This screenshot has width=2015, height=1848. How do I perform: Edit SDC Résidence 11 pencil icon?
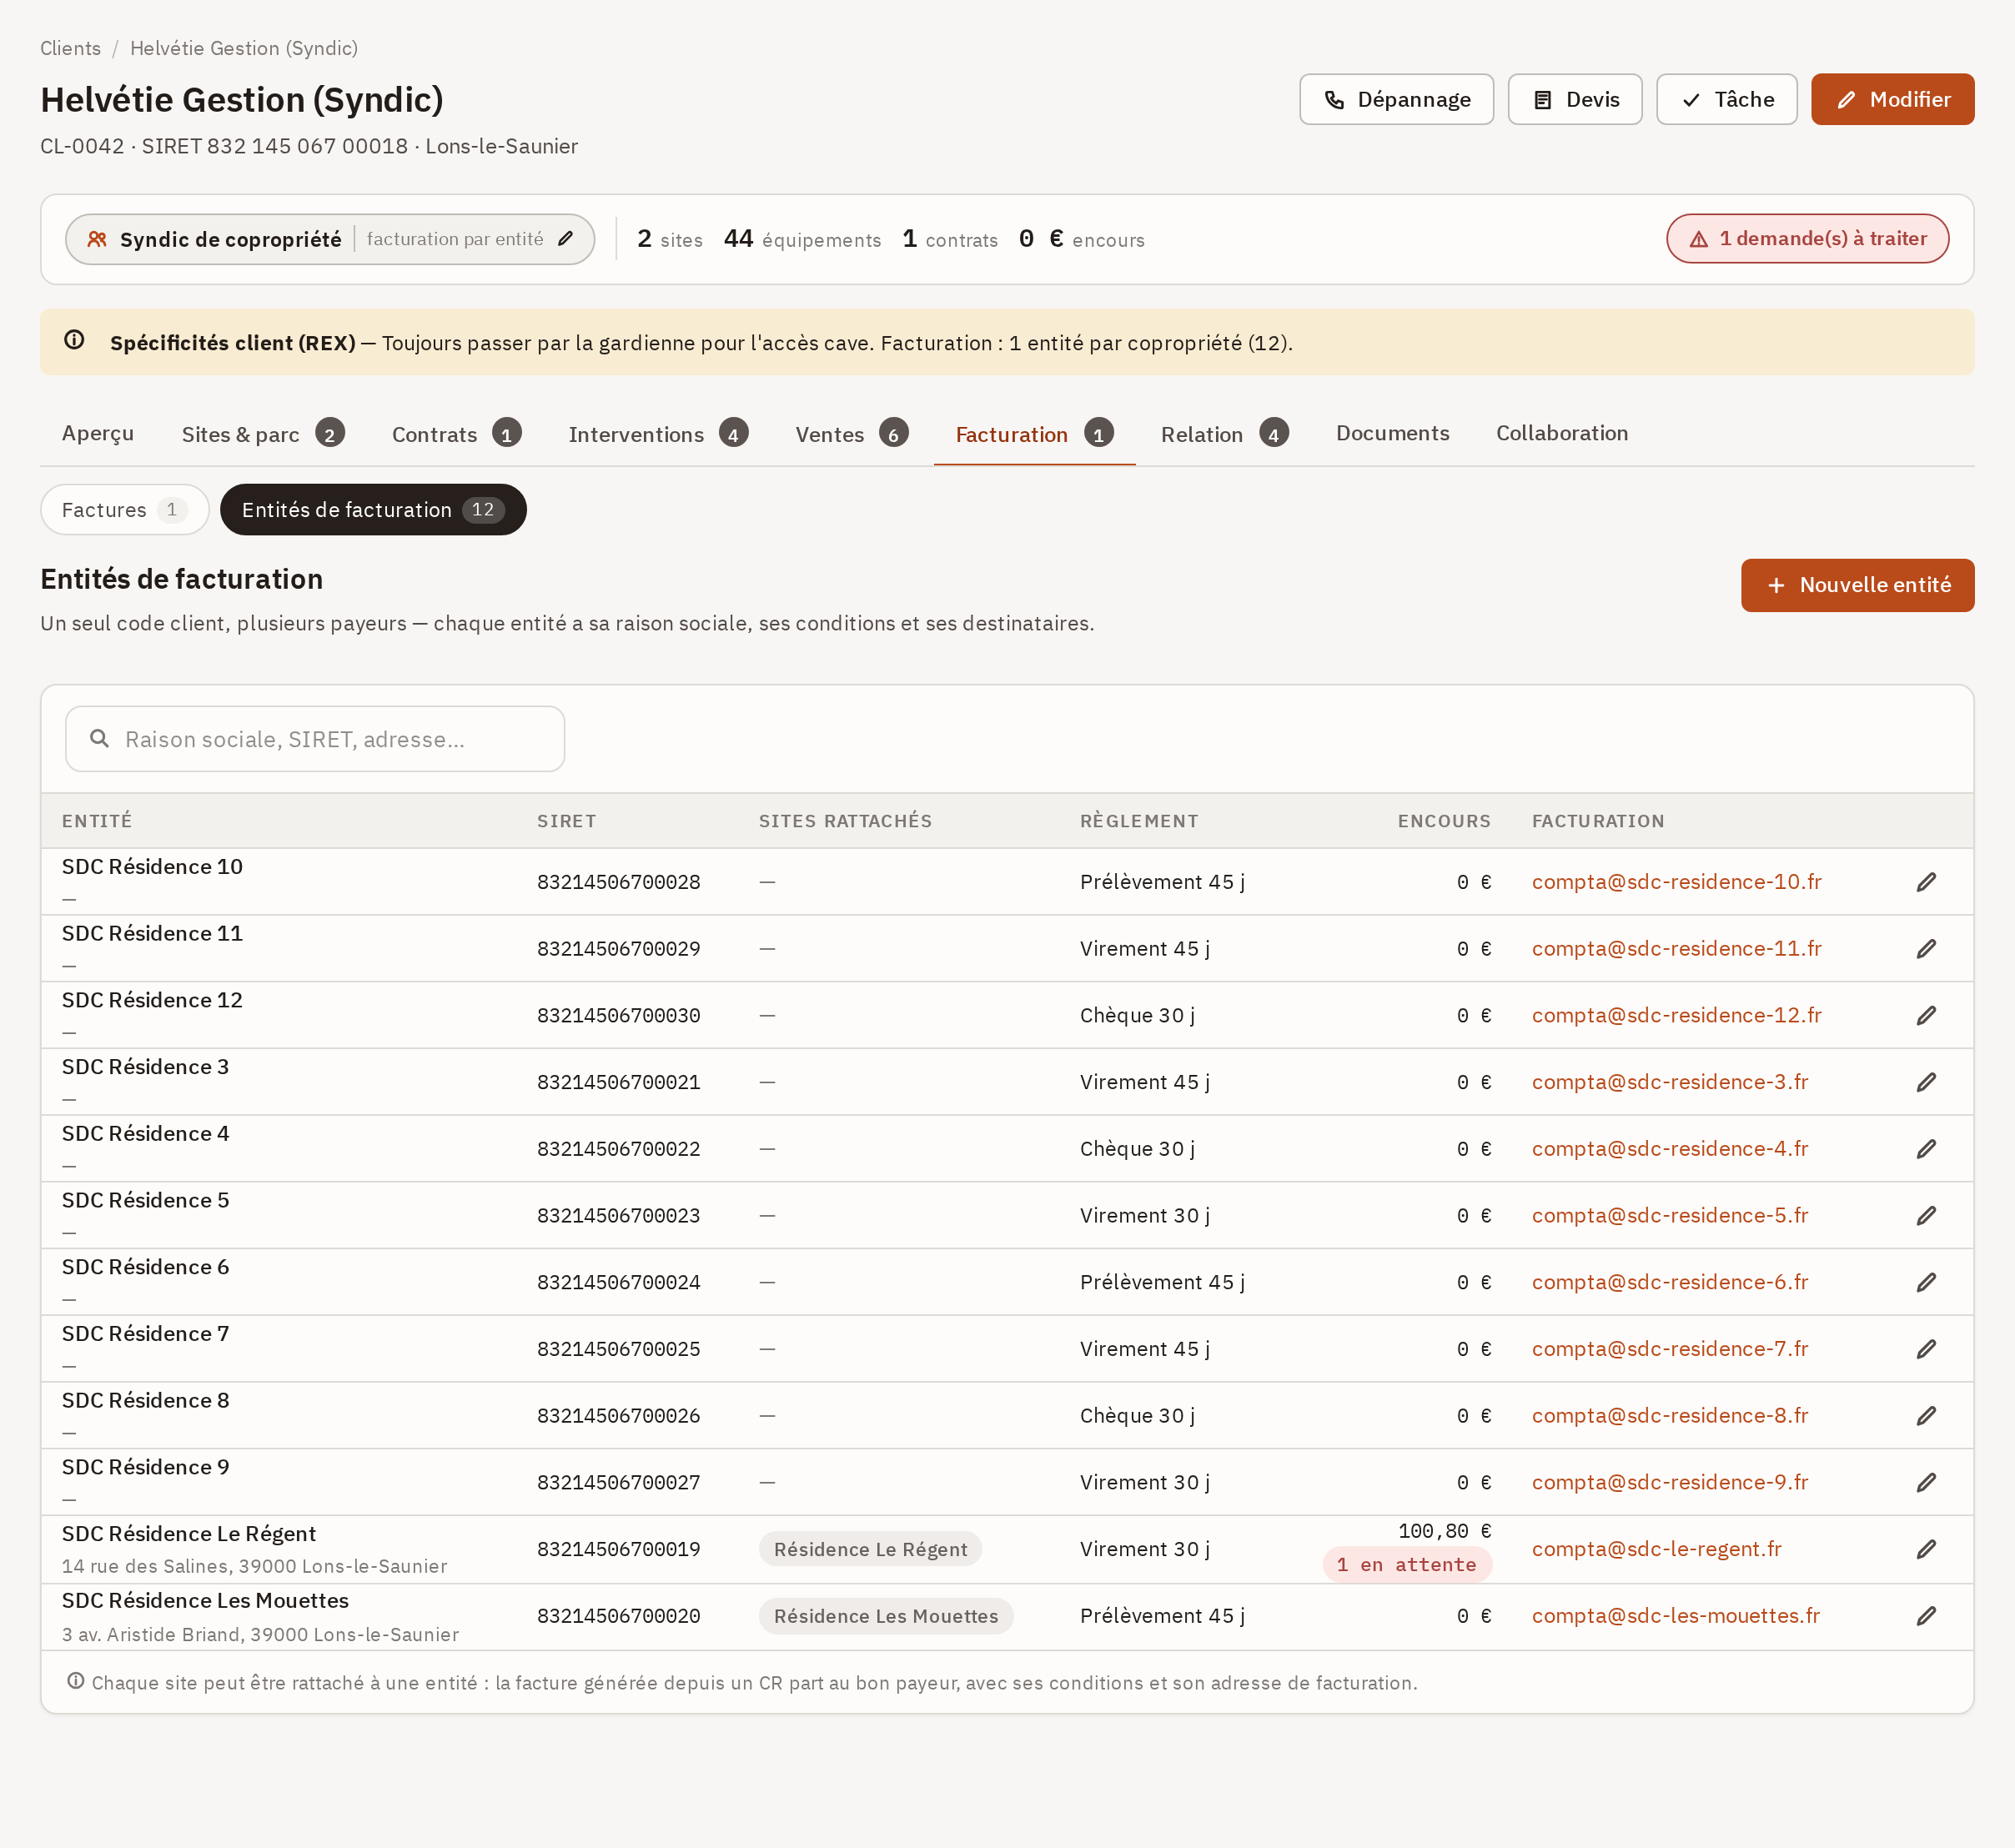click(x=1926, y=949)
